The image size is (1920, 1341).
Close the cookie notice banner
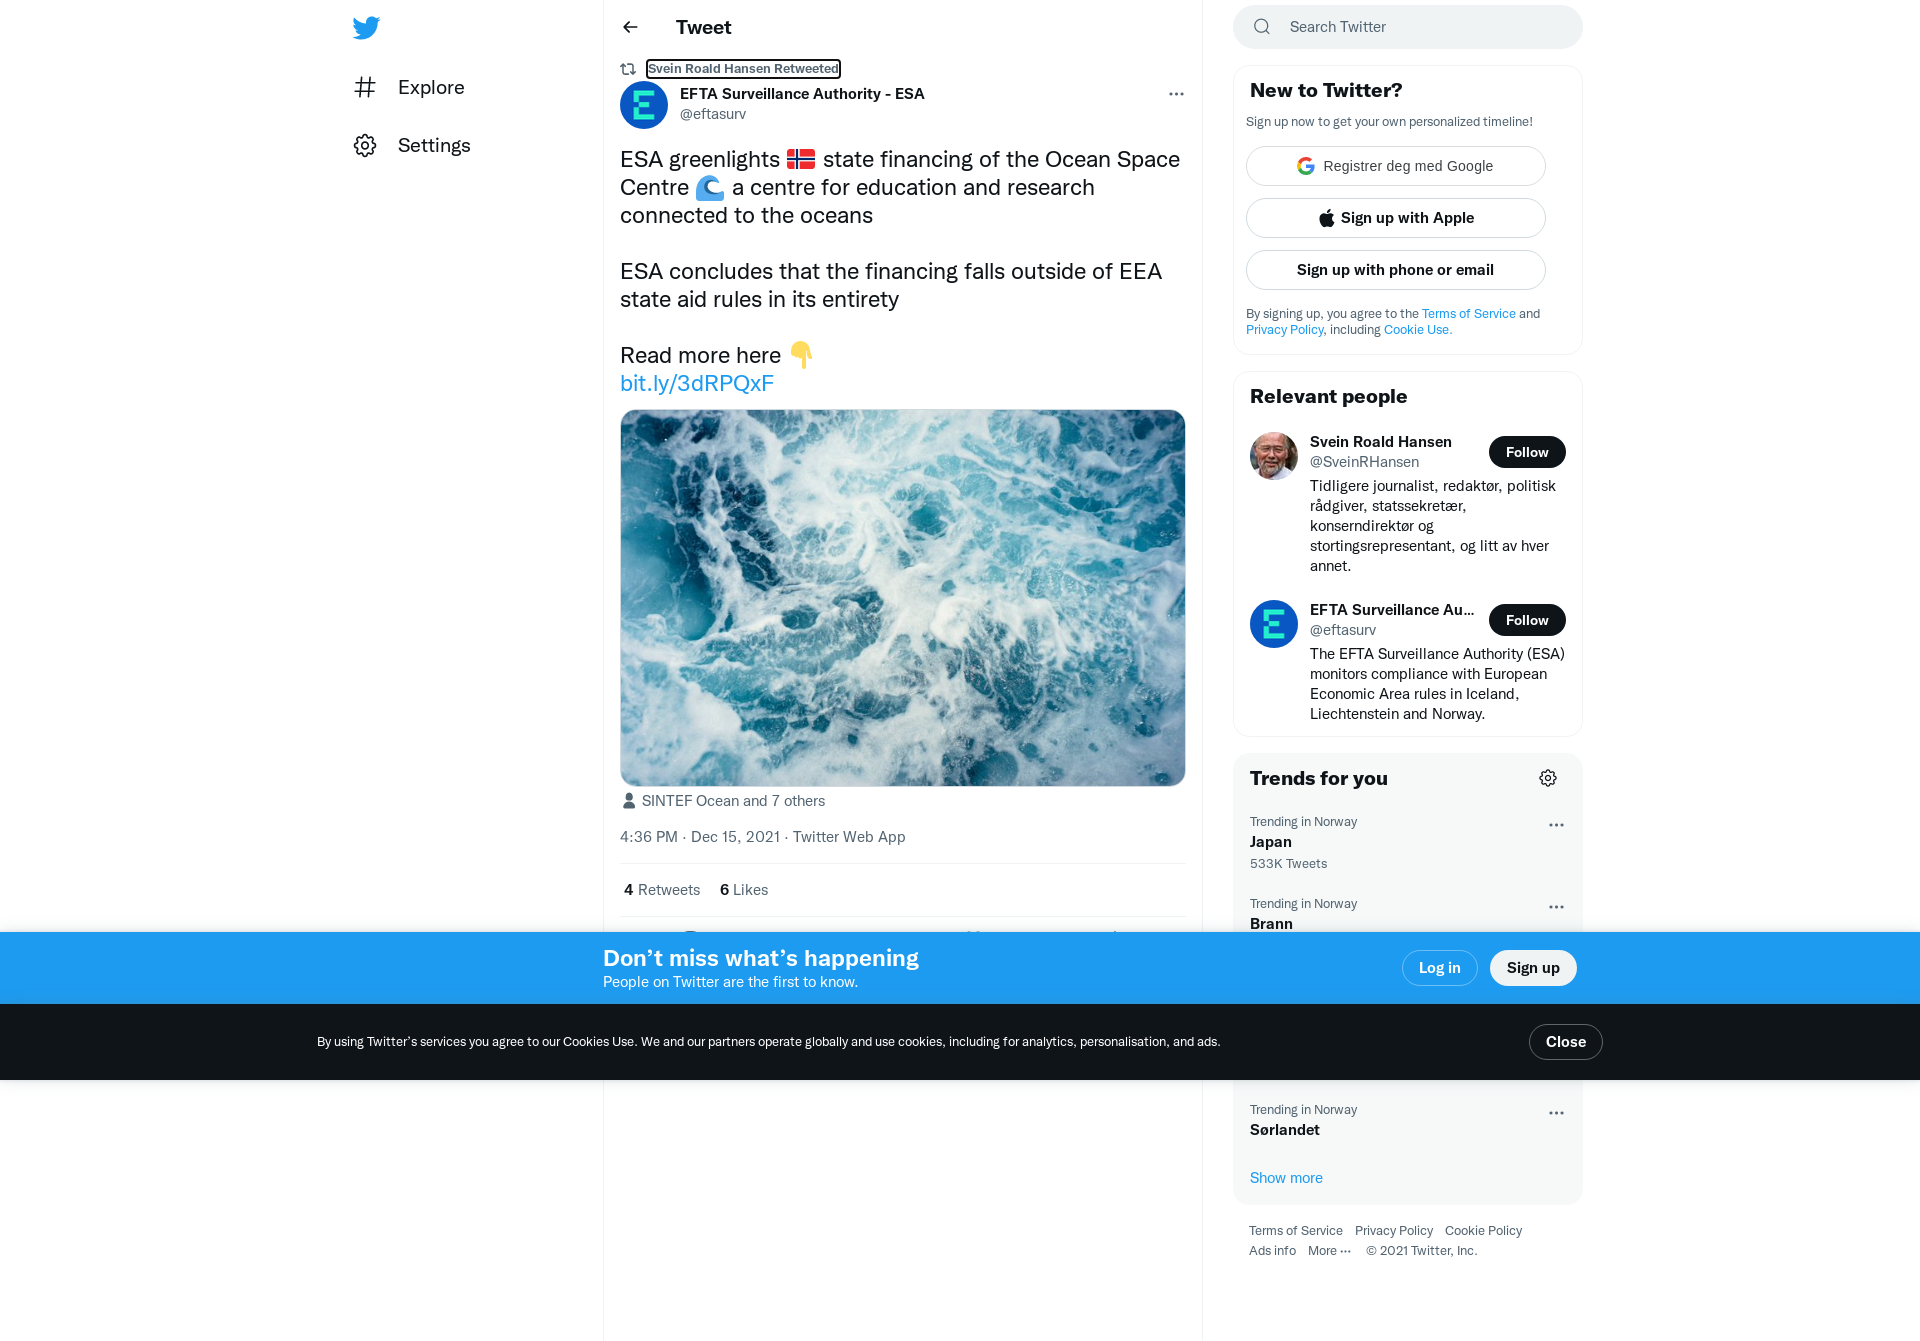(x=1566, y=1042)
